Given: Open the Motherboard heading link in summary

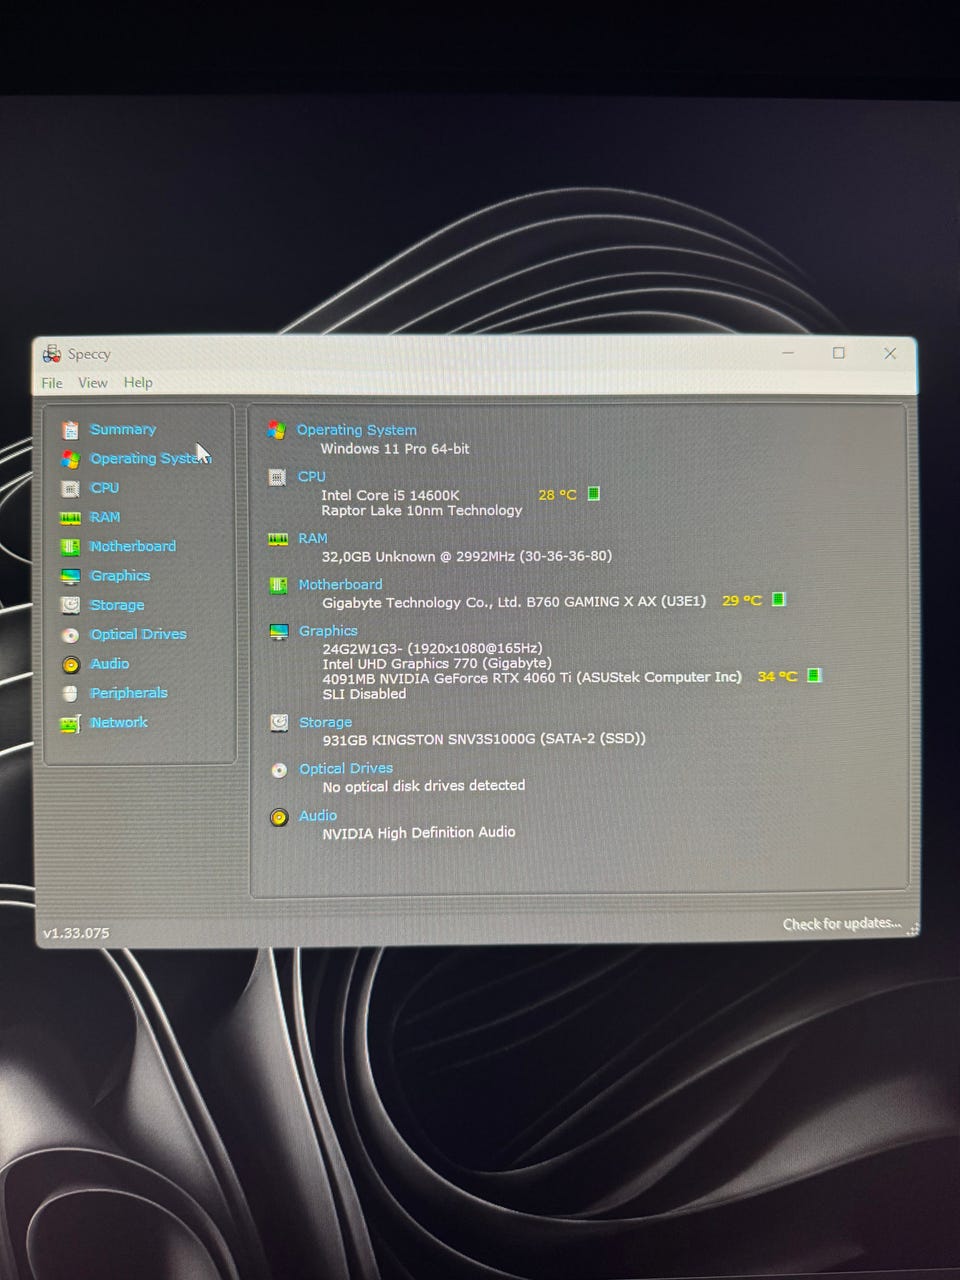Looking at the screenshot, I should click(340, 584).
